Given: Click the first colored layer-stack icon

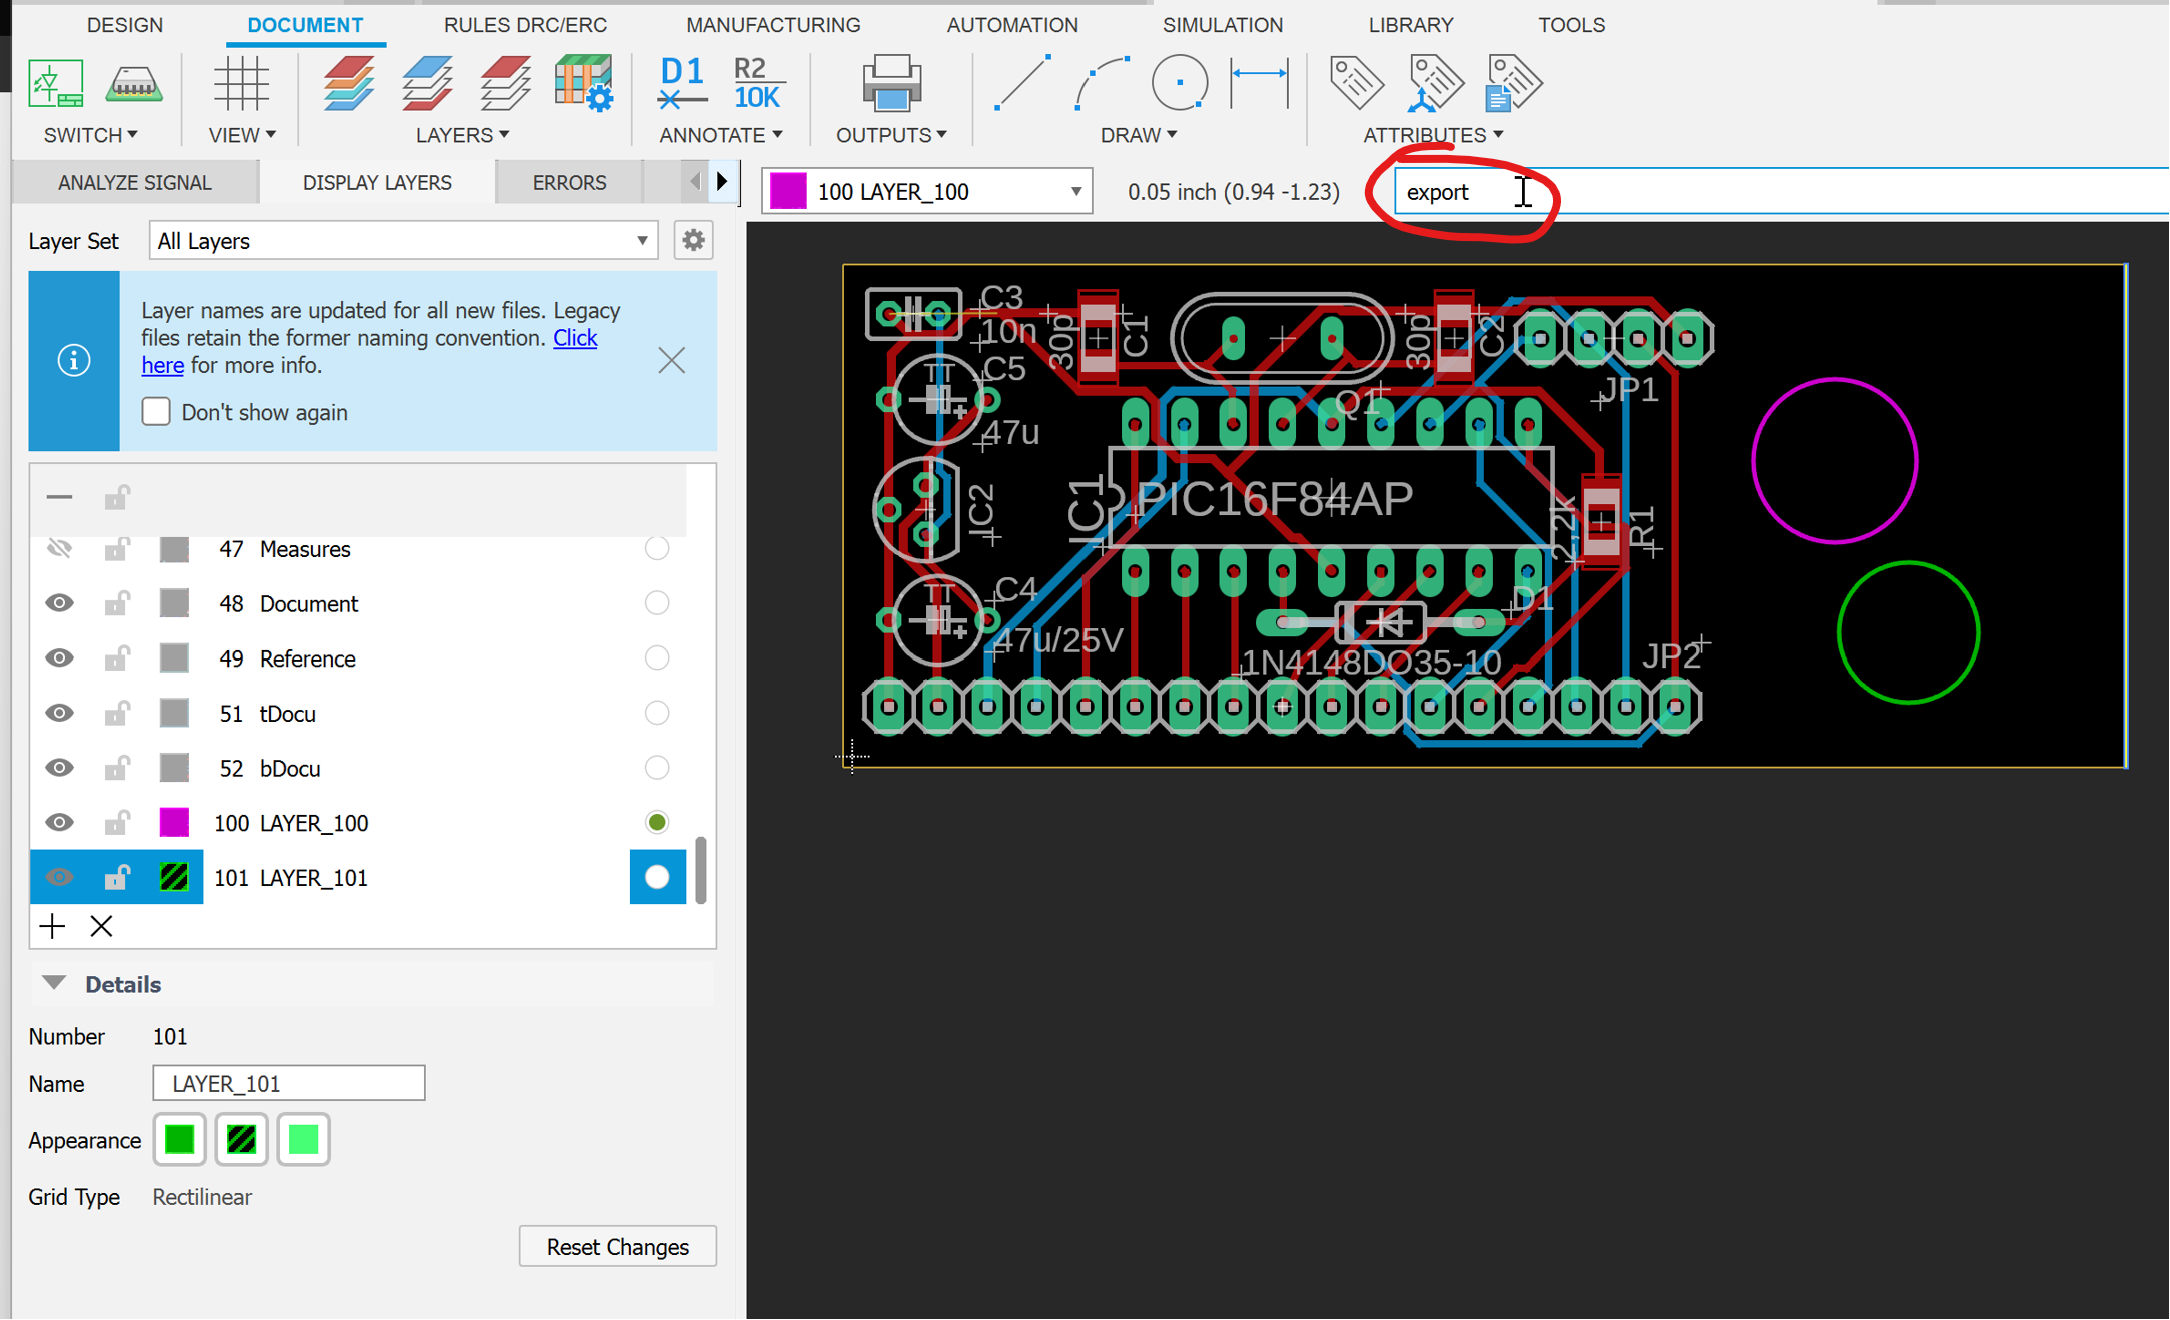Looking at the screenshot, I should 349,83.
